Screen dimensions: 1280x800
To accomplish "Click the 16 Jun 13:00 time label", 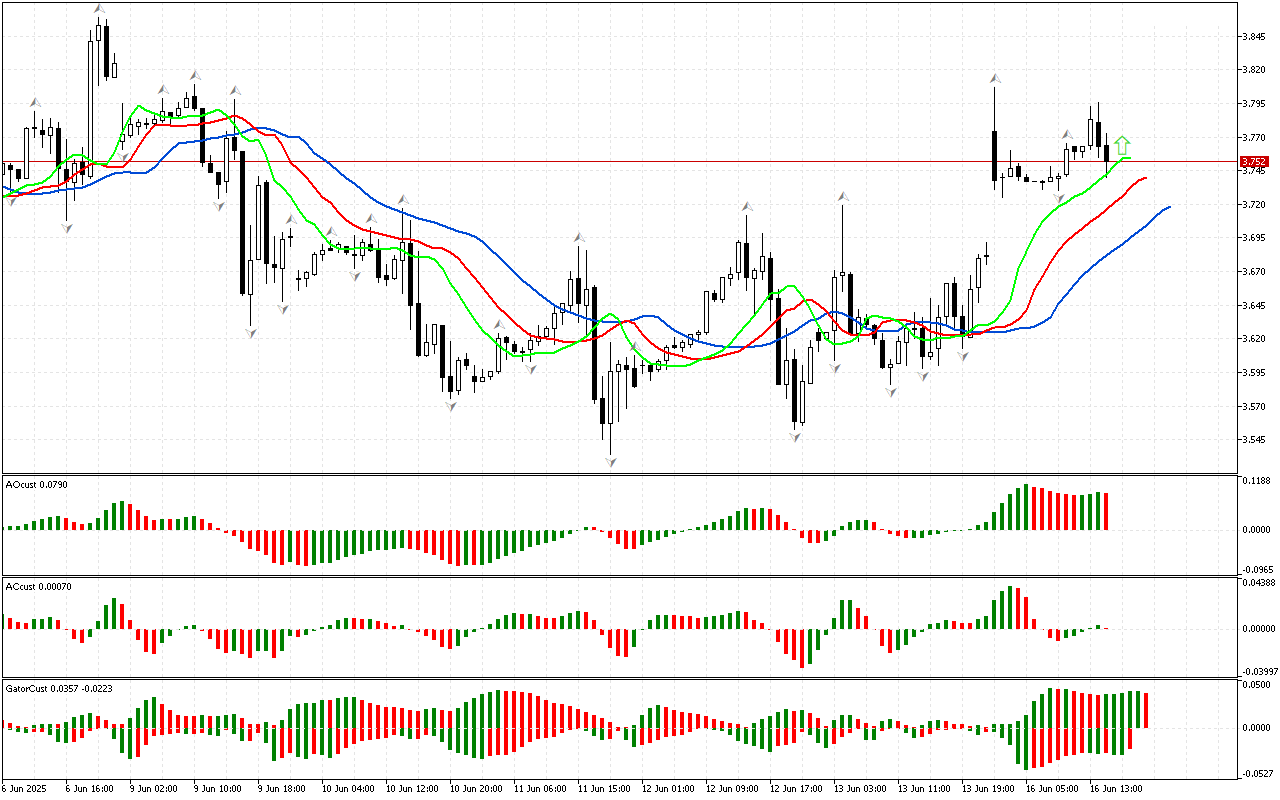I will tap(1116, 789).
